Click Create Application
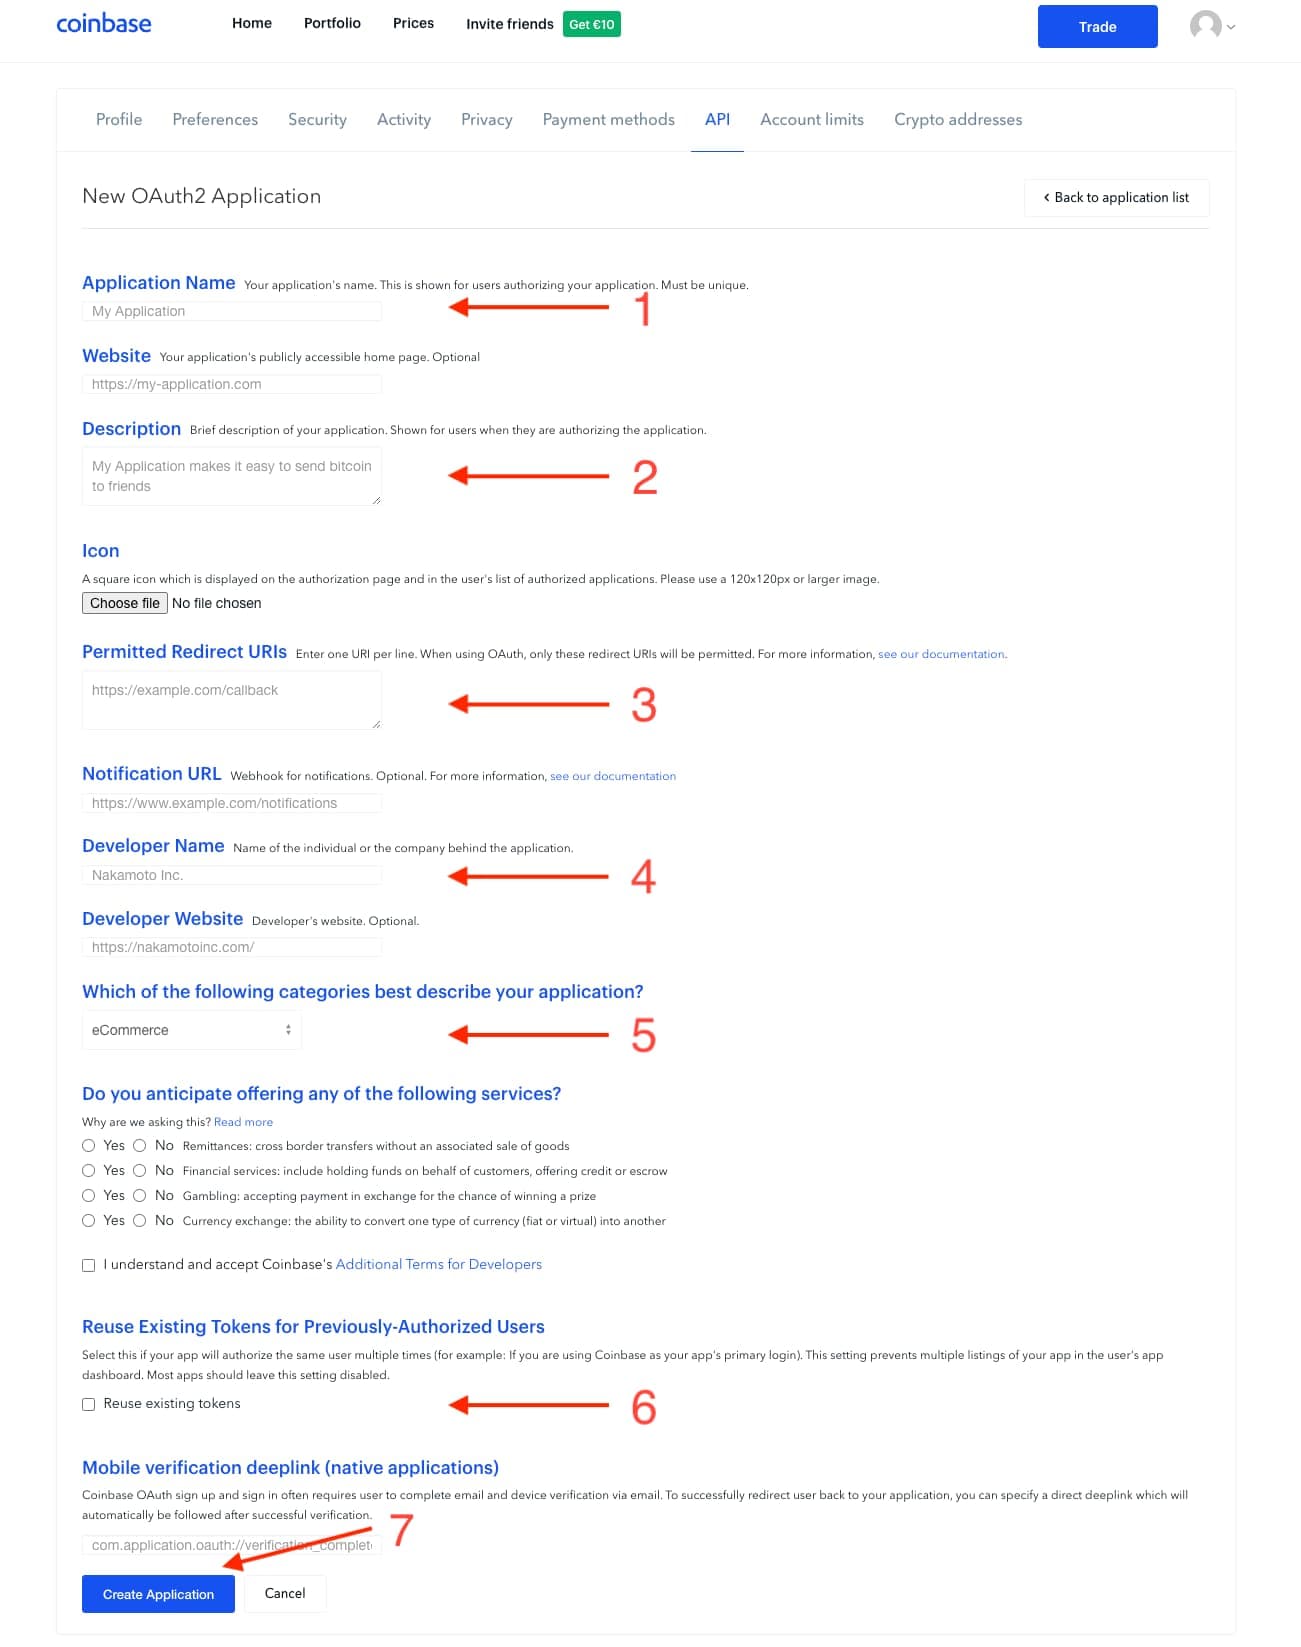The image size is (1301, 1647). pos(158,1593)
